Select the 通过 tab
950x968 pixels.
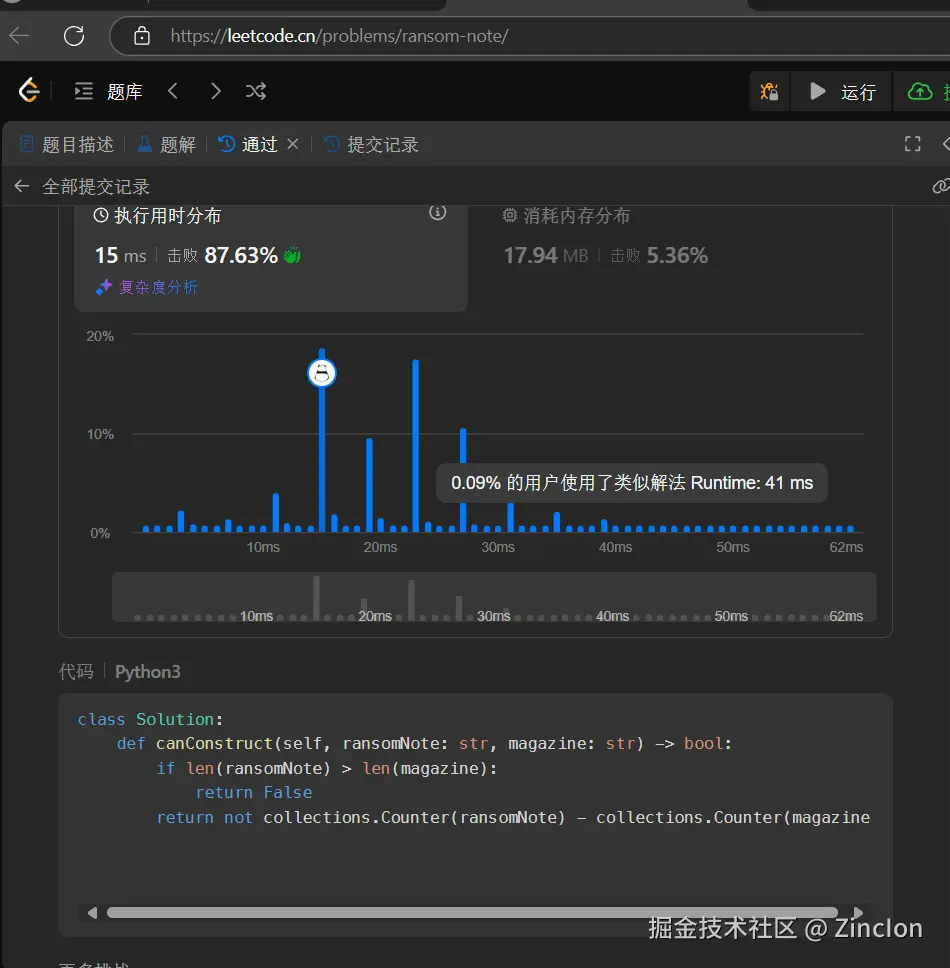tap(248, 144)
